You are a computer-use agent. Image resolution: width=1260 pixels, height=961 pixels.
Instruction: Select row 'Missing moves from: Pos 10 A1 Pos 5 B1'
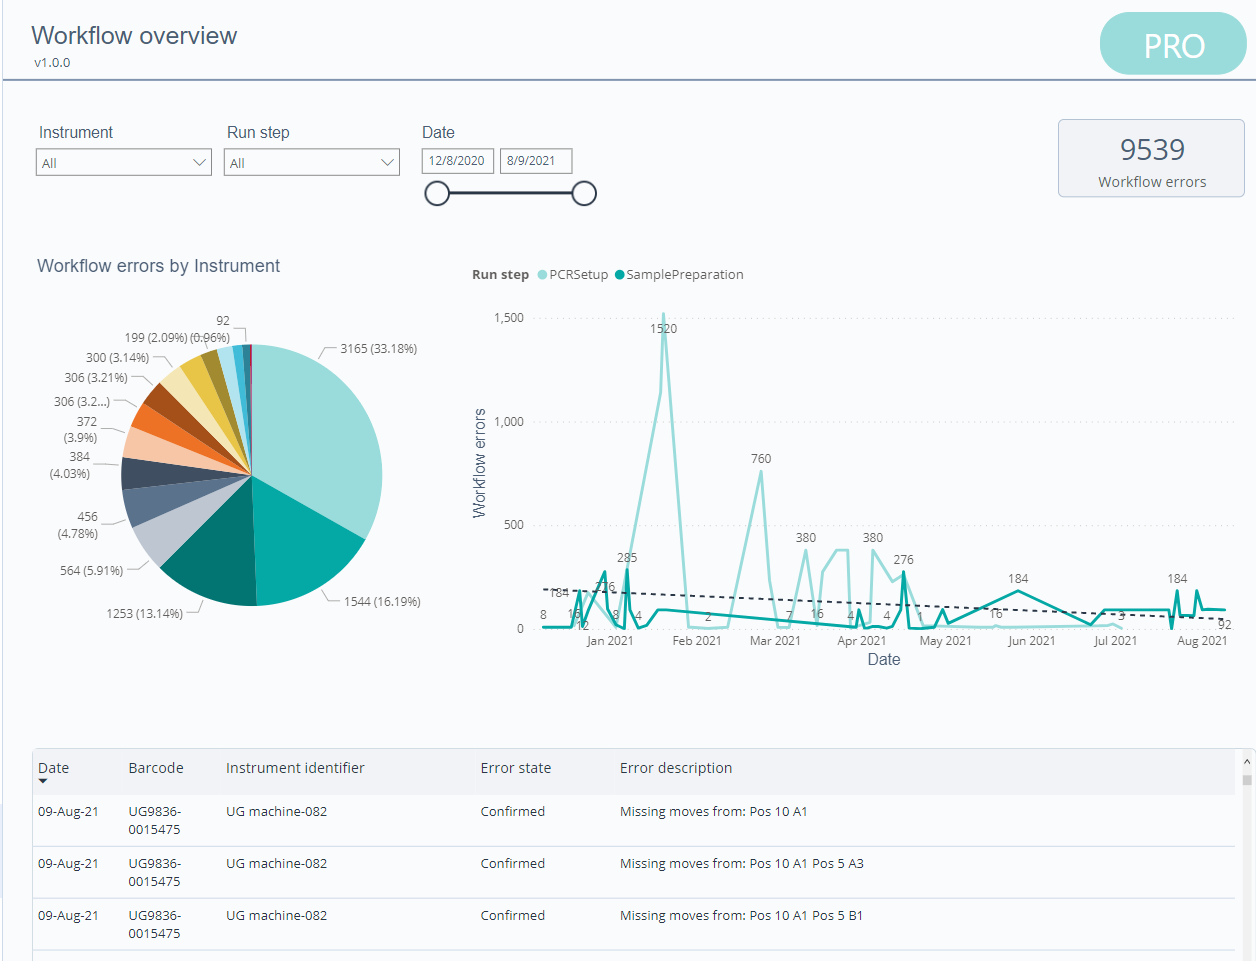click(x=634, y=924)
